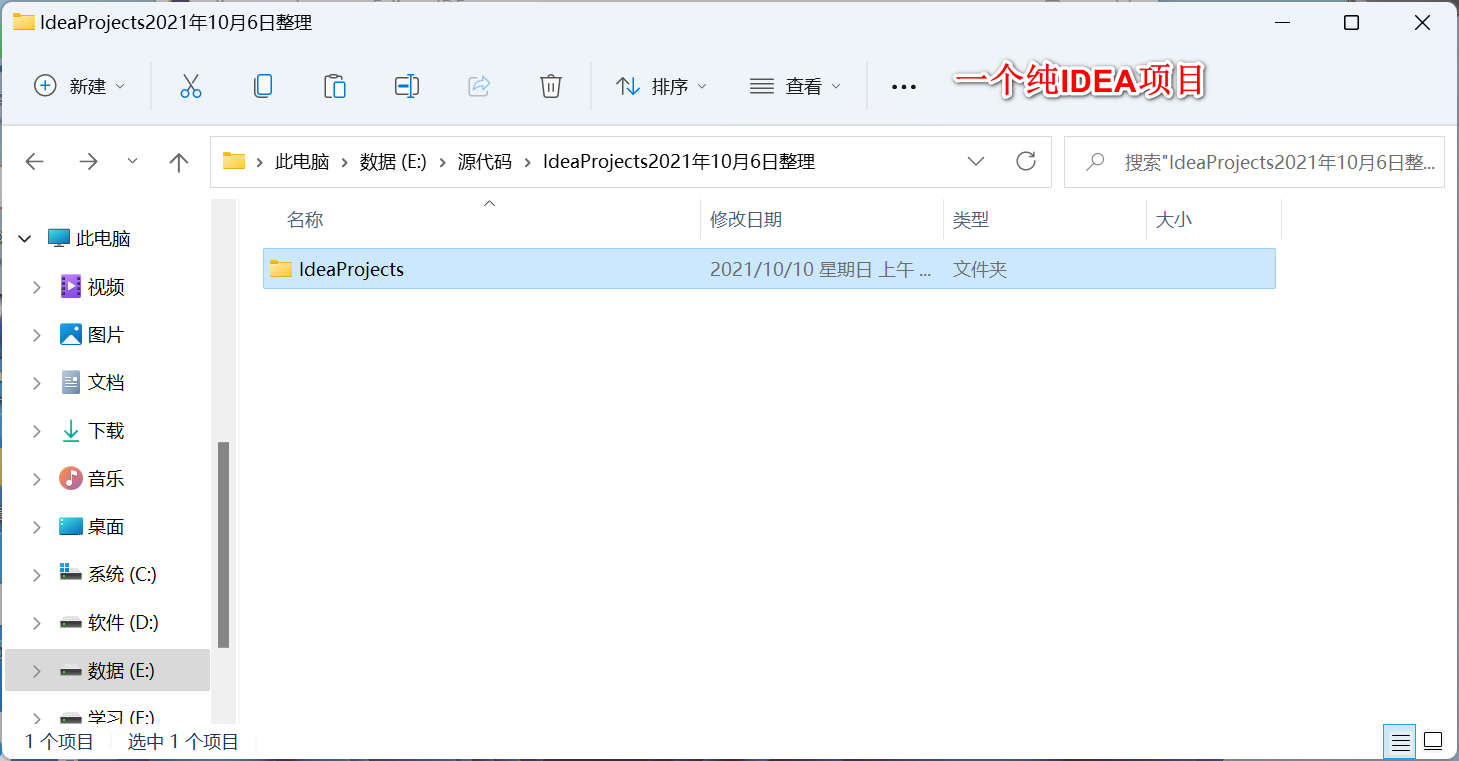Switch to large thumbnails view in status bar
1459x761 pixels.
(1432, 741)
